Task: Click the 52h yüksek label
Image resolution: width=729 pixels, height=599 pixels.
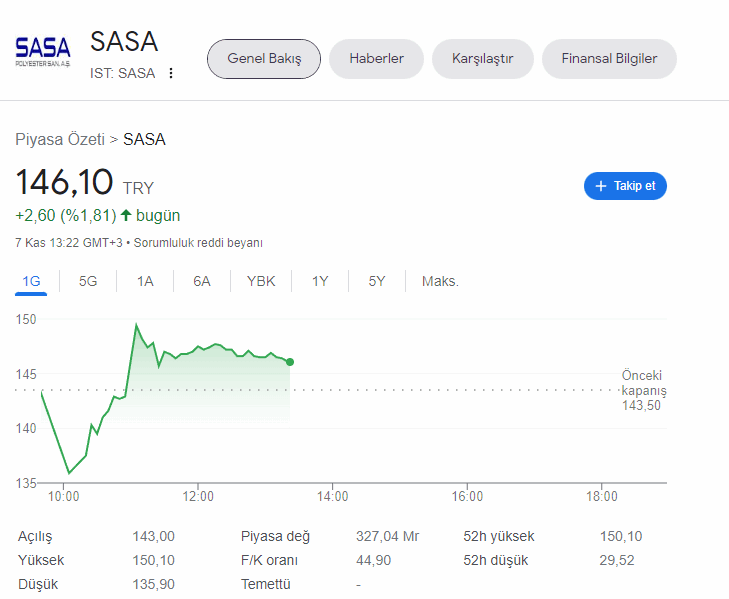Action: [x=498, y=536]
